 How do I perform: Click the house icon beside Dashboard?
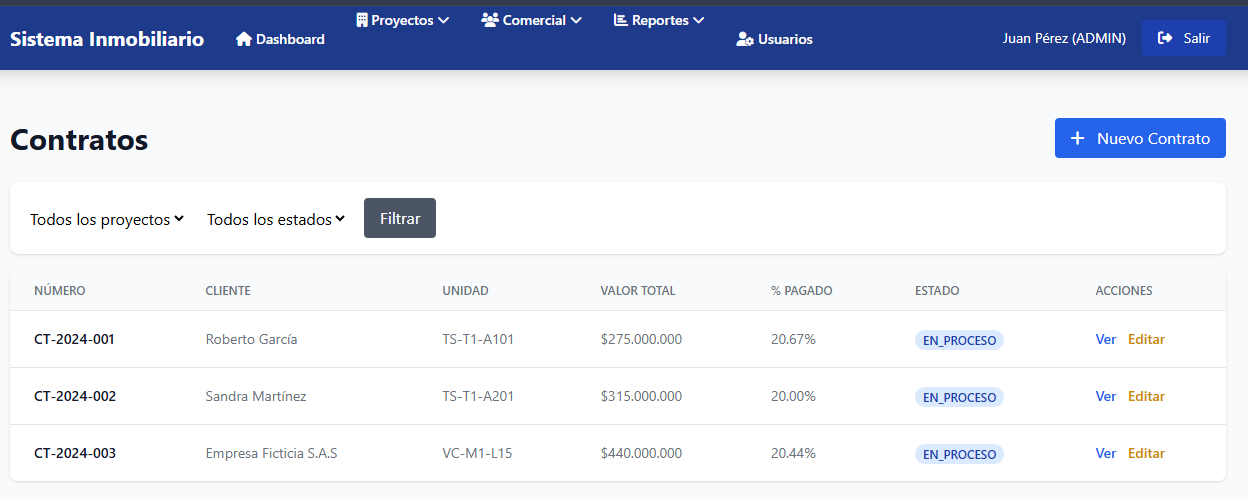[243, 39]
